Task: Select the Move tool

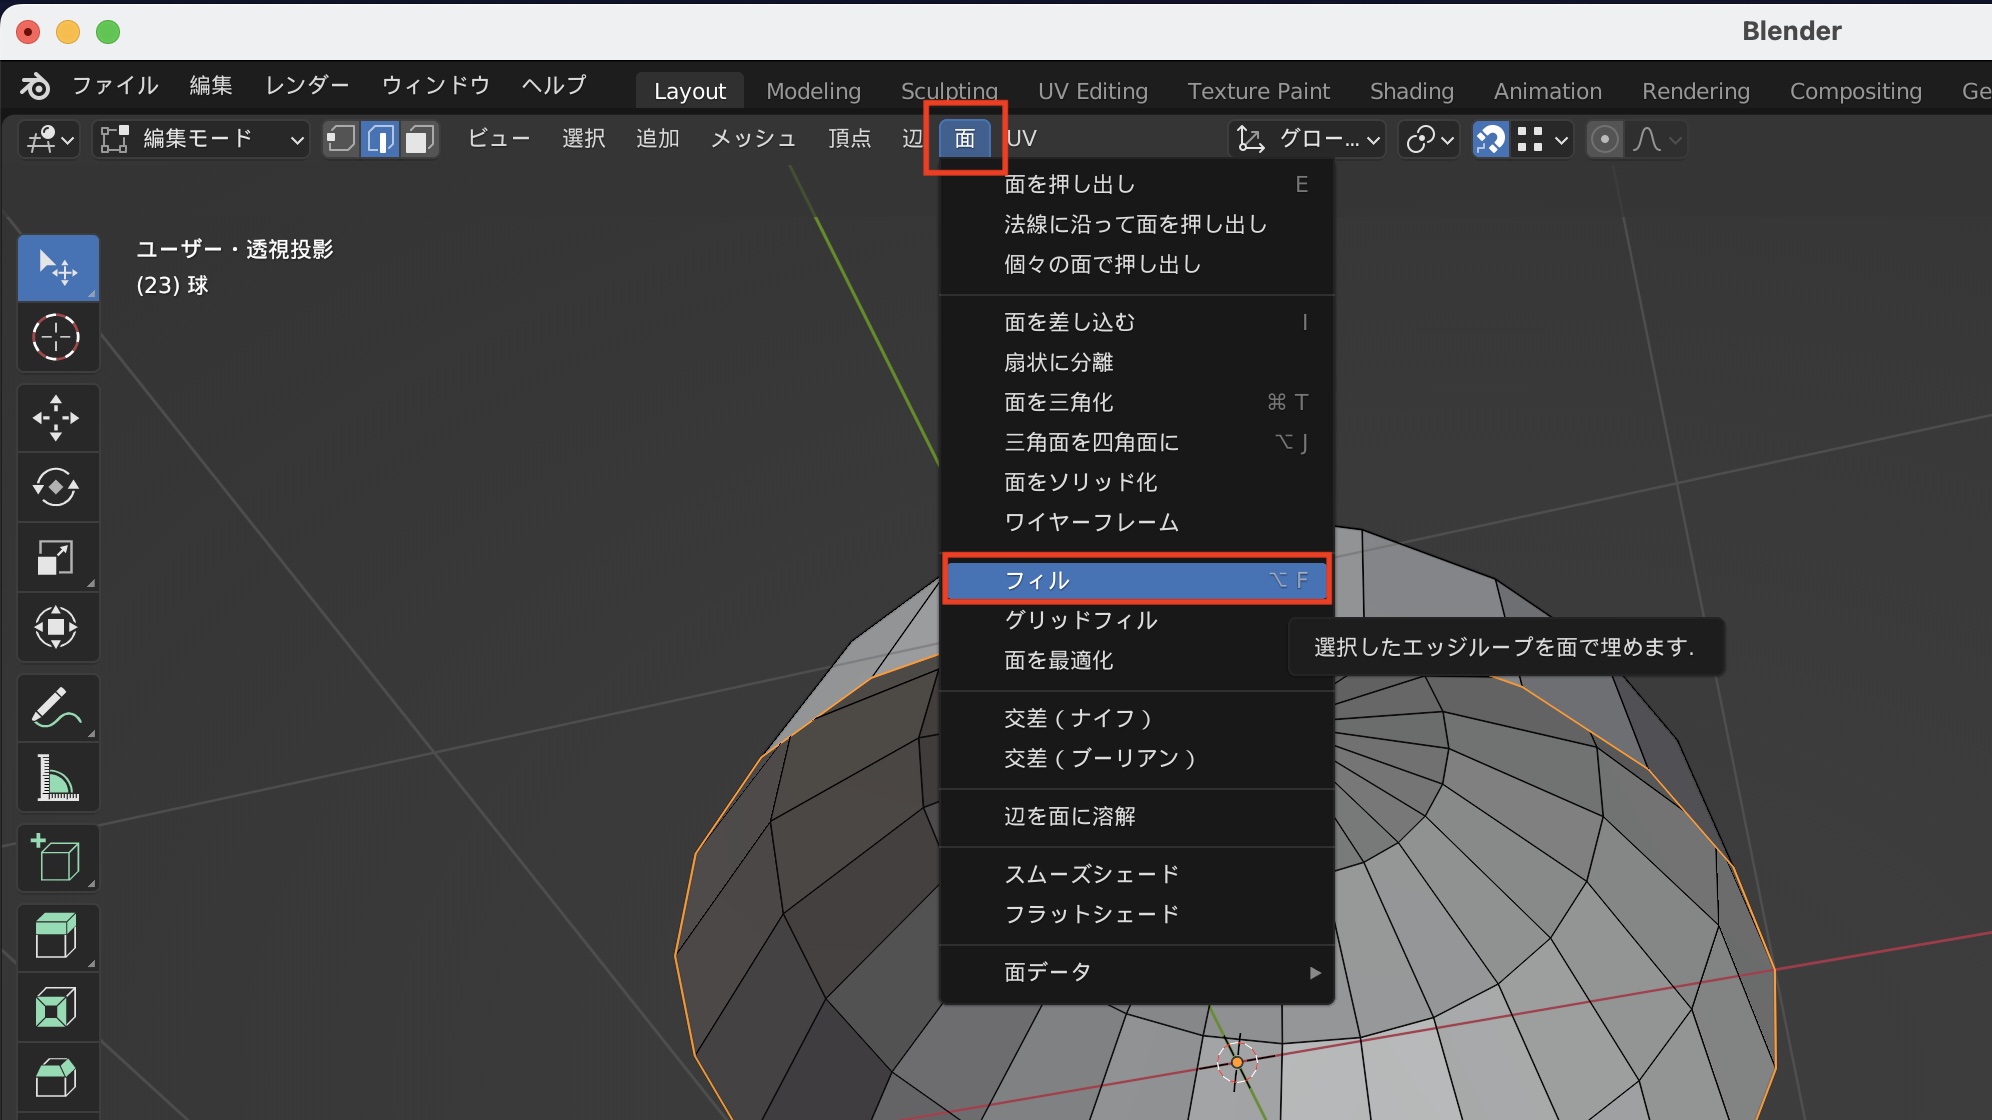Action: pos(56,418)
